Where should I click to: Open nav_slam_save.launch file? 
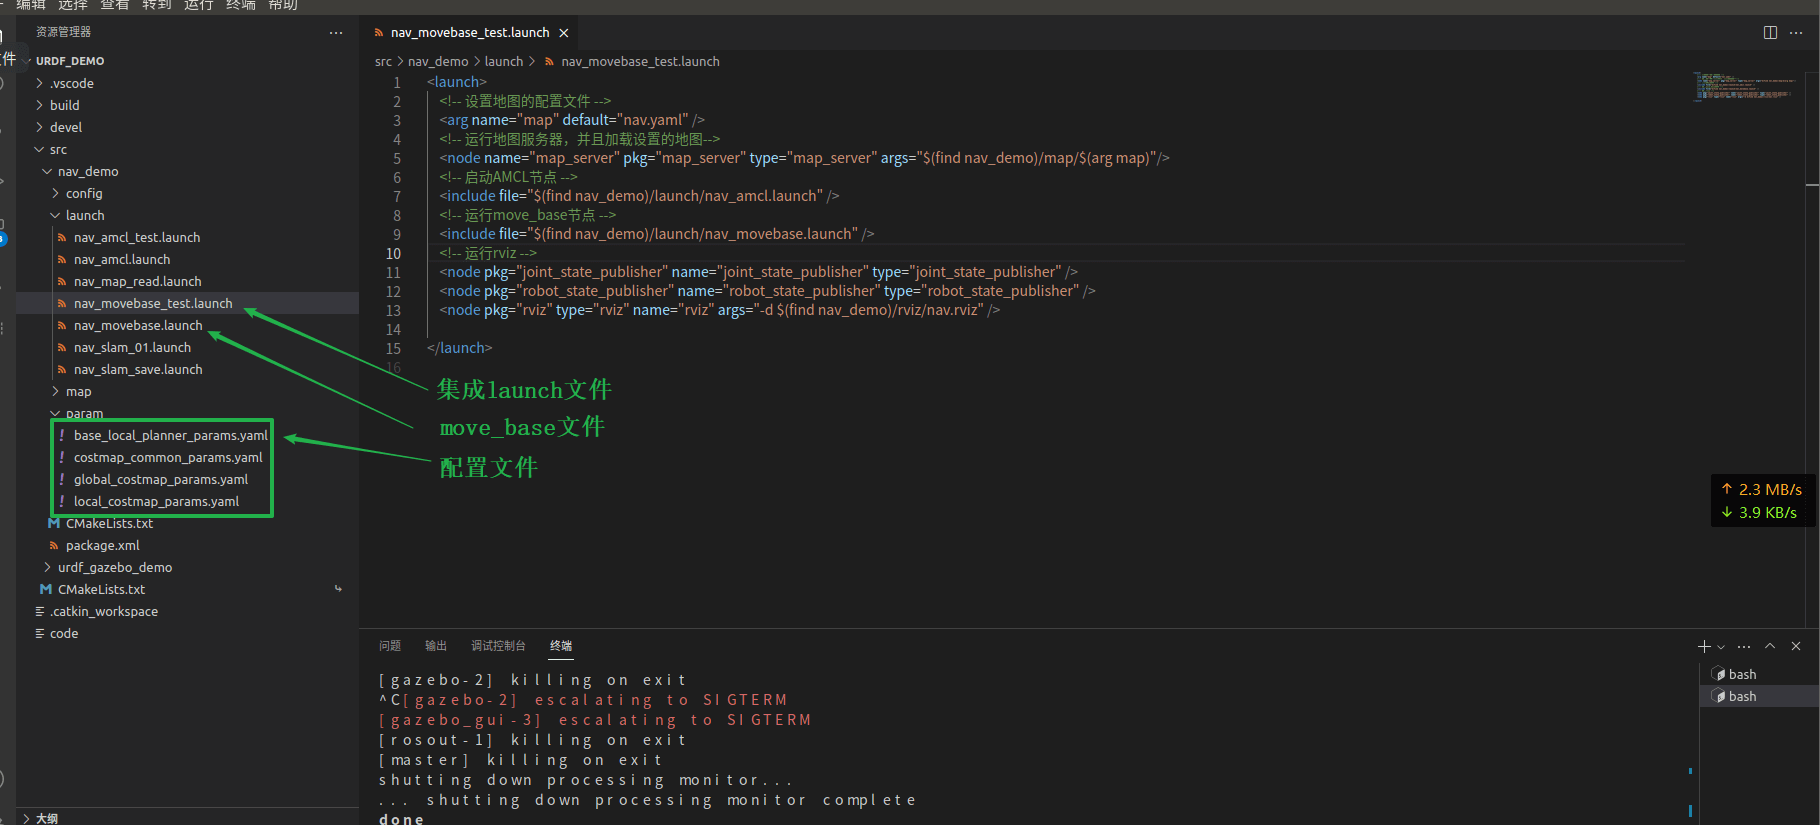point(138,369)
